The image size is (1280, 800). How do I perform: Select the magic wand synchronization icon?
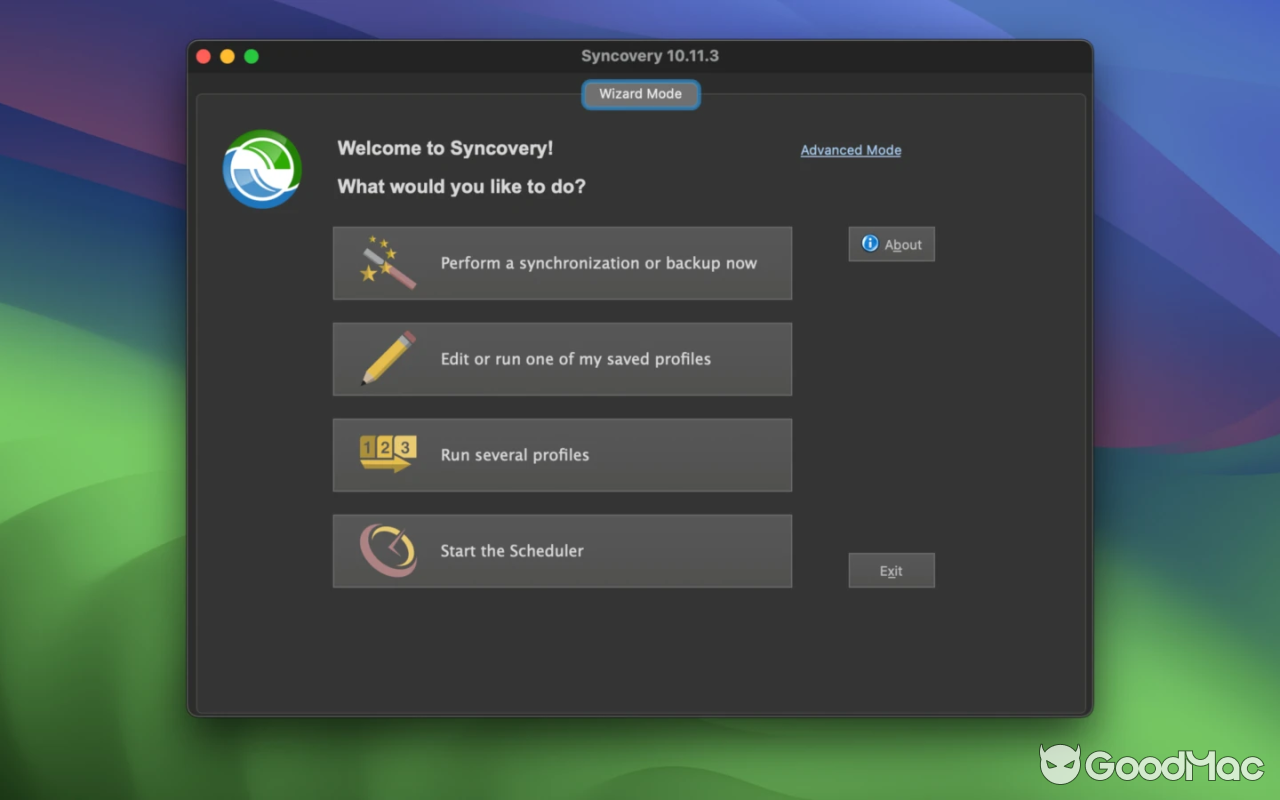[x=385, y=263]
